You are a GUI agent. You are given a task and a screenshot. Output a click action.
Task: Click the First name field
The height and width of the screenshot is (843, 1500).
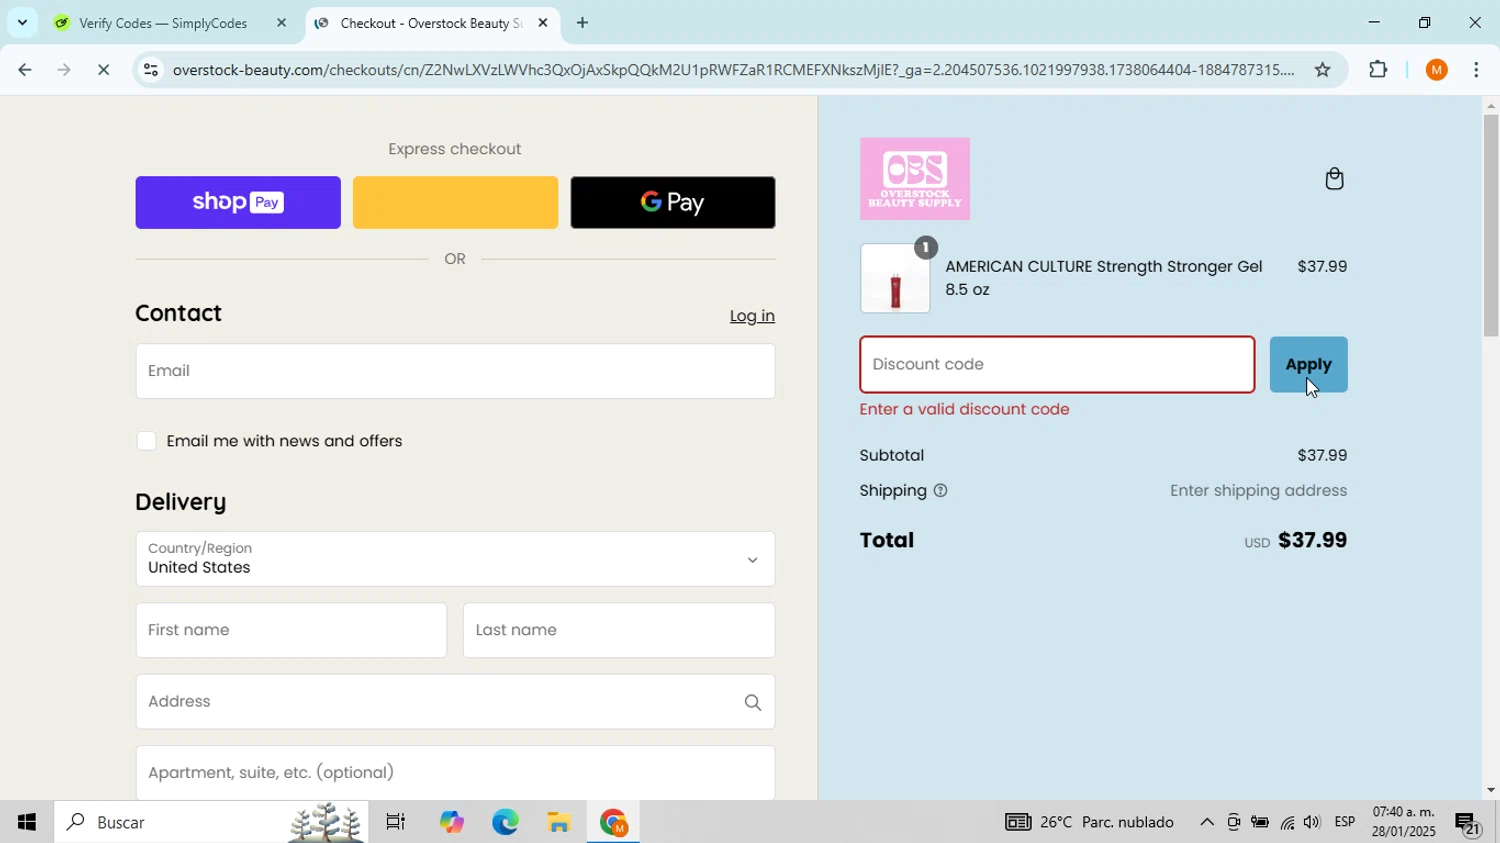(291, 630)
